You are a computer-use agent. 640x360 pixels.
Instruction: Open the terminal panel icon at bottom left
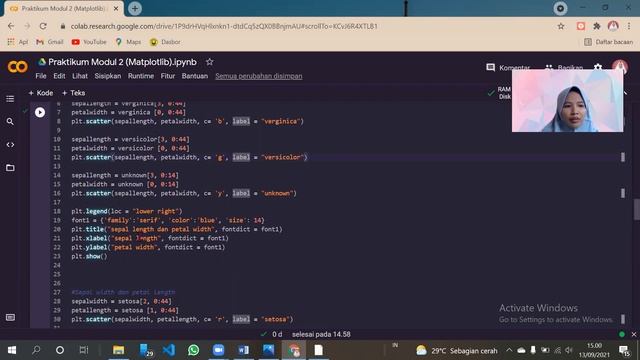point(10,318)
